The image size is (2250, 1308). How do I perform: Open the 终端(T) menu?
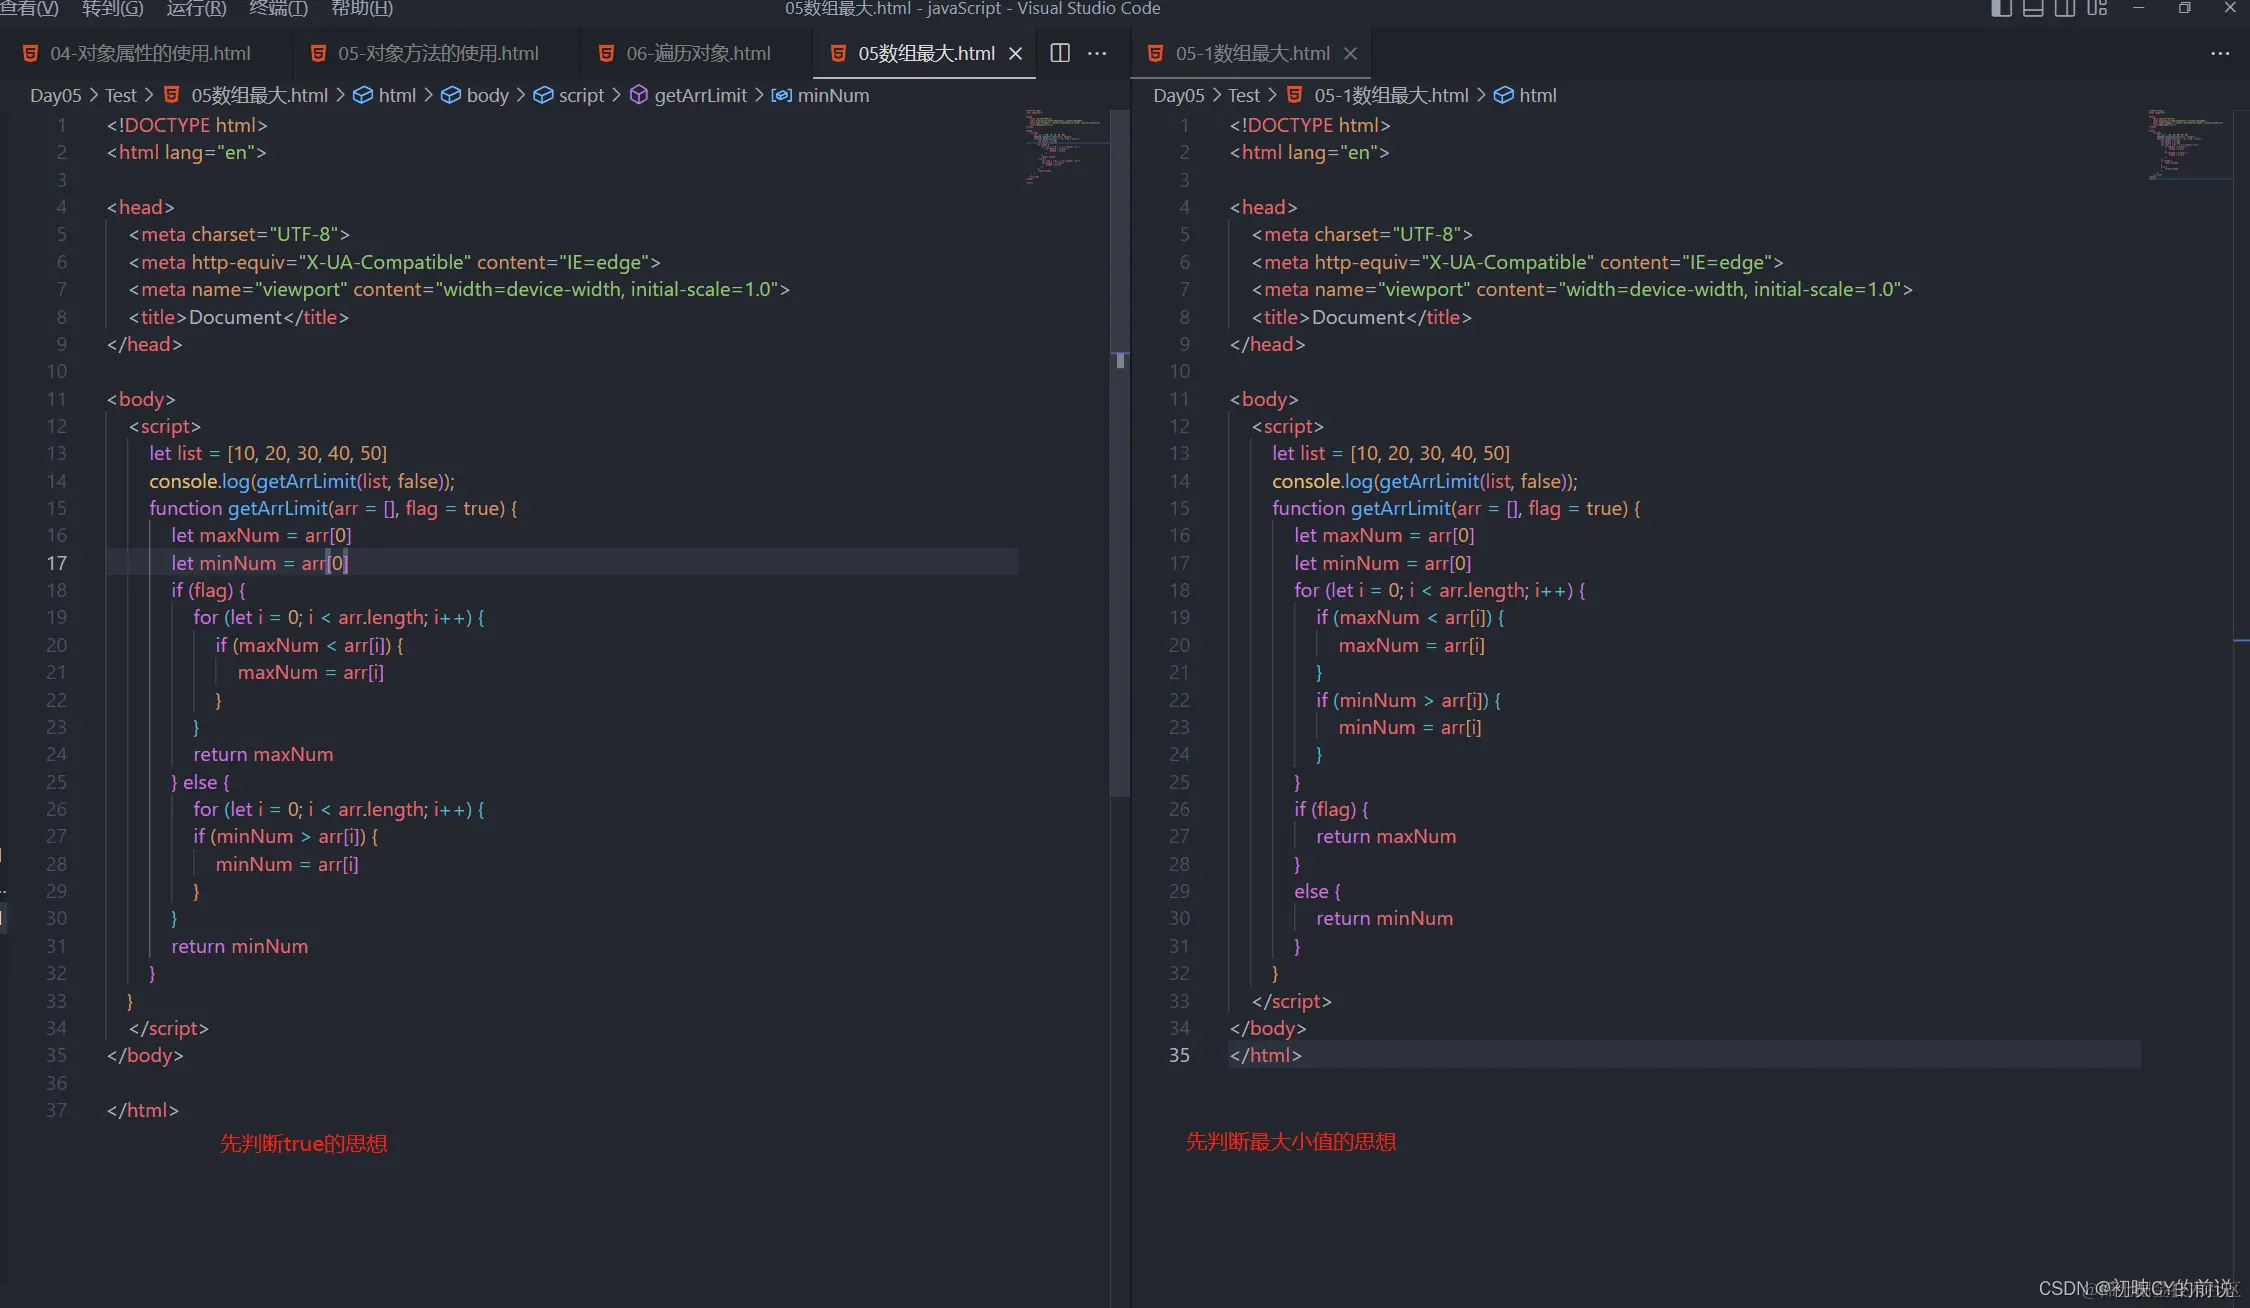tap(277, 8)
